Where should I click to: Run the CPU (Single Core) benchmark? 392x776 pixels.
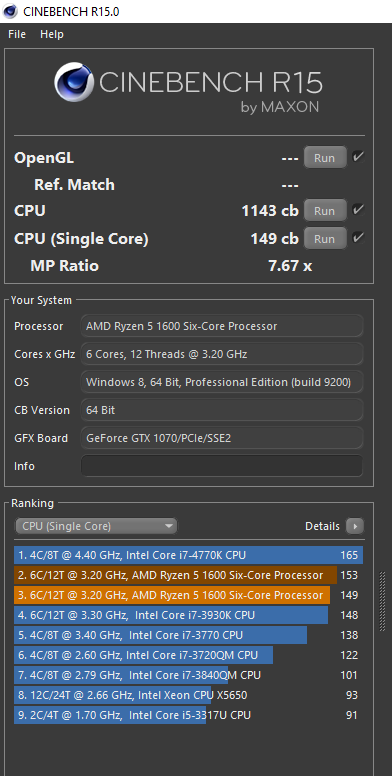(x=325, y=239)
